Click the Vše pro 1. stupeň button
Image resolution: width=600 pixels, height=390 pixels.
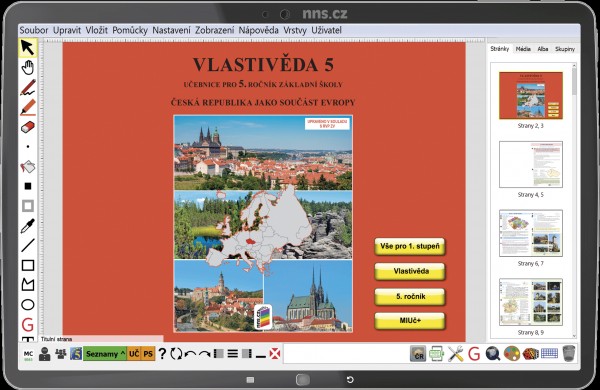[x=410, y=246]
